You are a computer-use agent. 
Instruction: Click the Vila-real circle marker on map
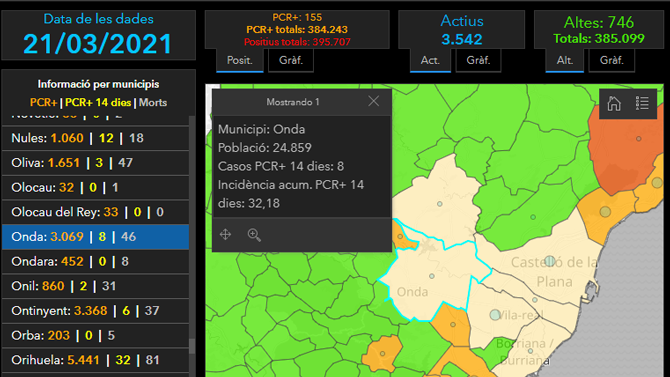[495, 315]
